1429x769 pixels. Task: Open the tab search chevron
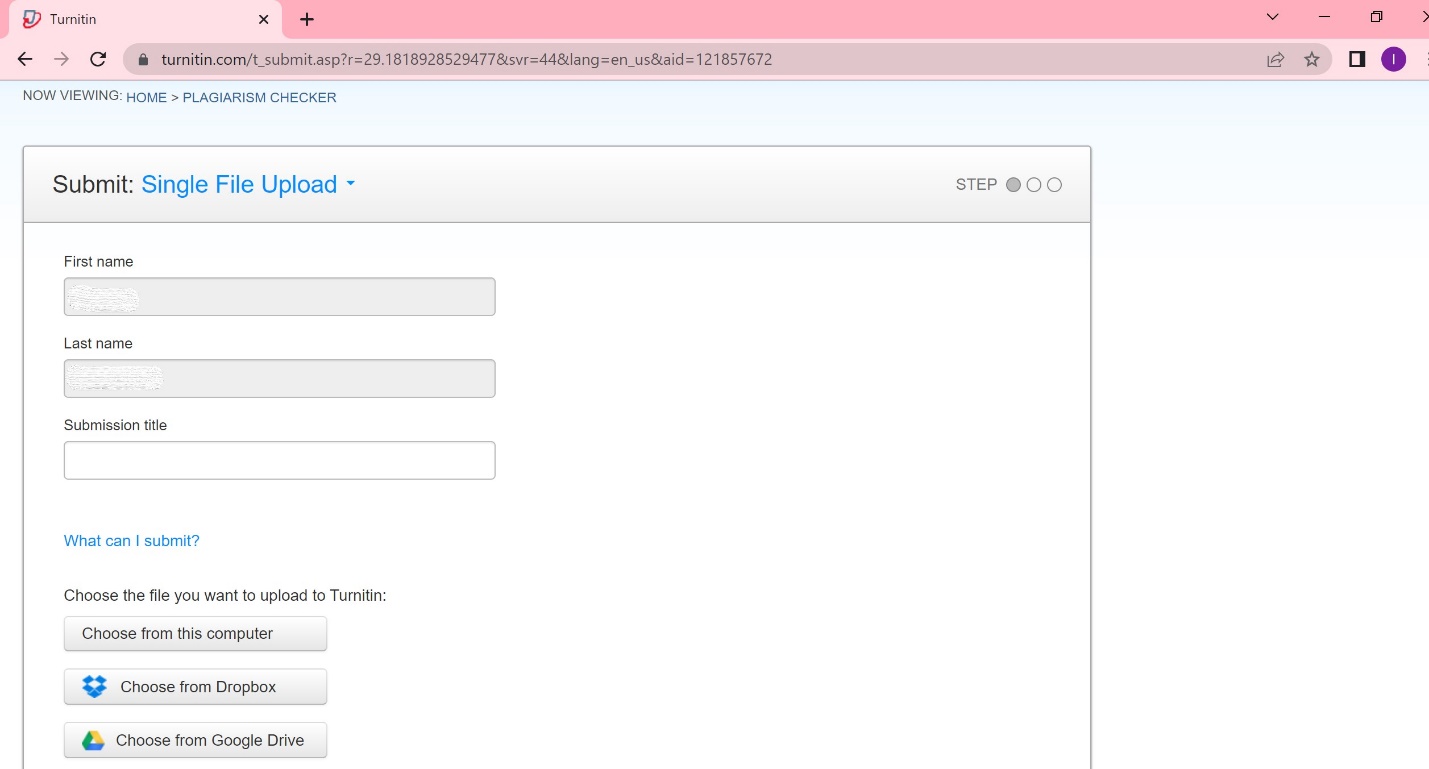(1272, 17)
